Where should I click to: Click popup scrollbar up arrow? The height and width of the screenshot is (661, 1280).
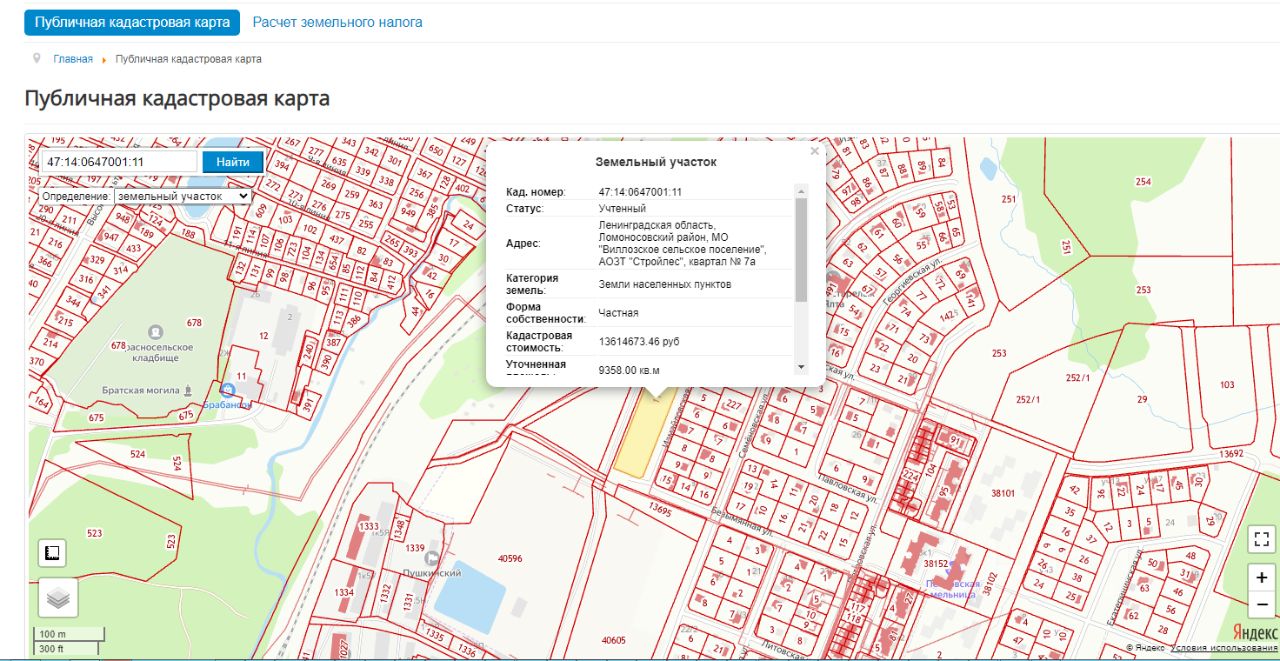[x=800, y=190]
